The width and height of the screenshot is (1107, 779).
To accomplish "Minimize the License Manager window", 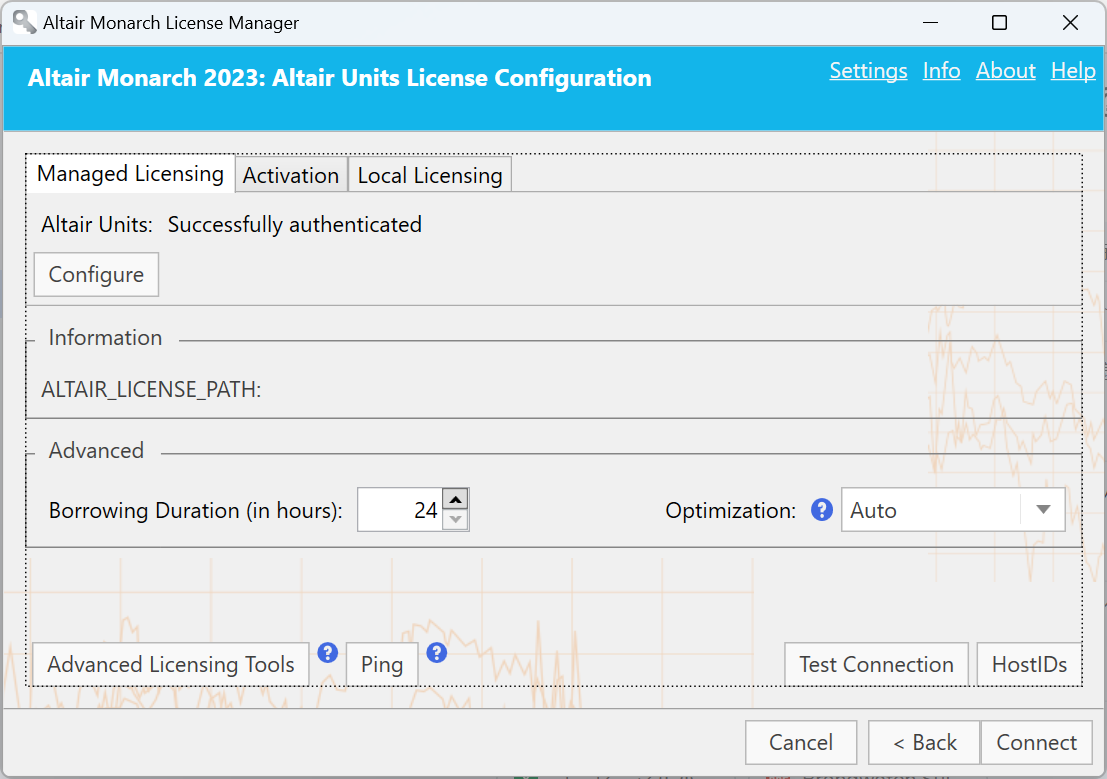I will [931, 23].
